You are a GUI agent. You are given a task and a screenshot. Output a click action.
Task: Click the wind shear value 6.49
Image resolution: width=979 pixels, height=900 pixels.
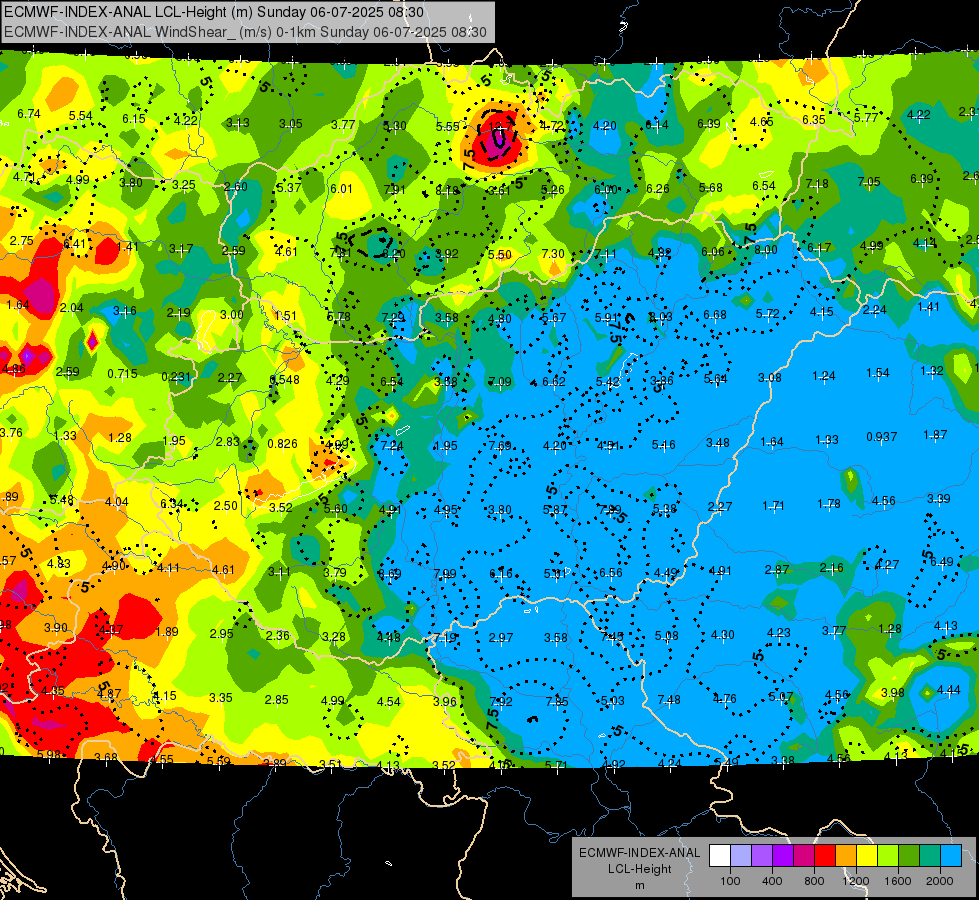pos(942,562)
